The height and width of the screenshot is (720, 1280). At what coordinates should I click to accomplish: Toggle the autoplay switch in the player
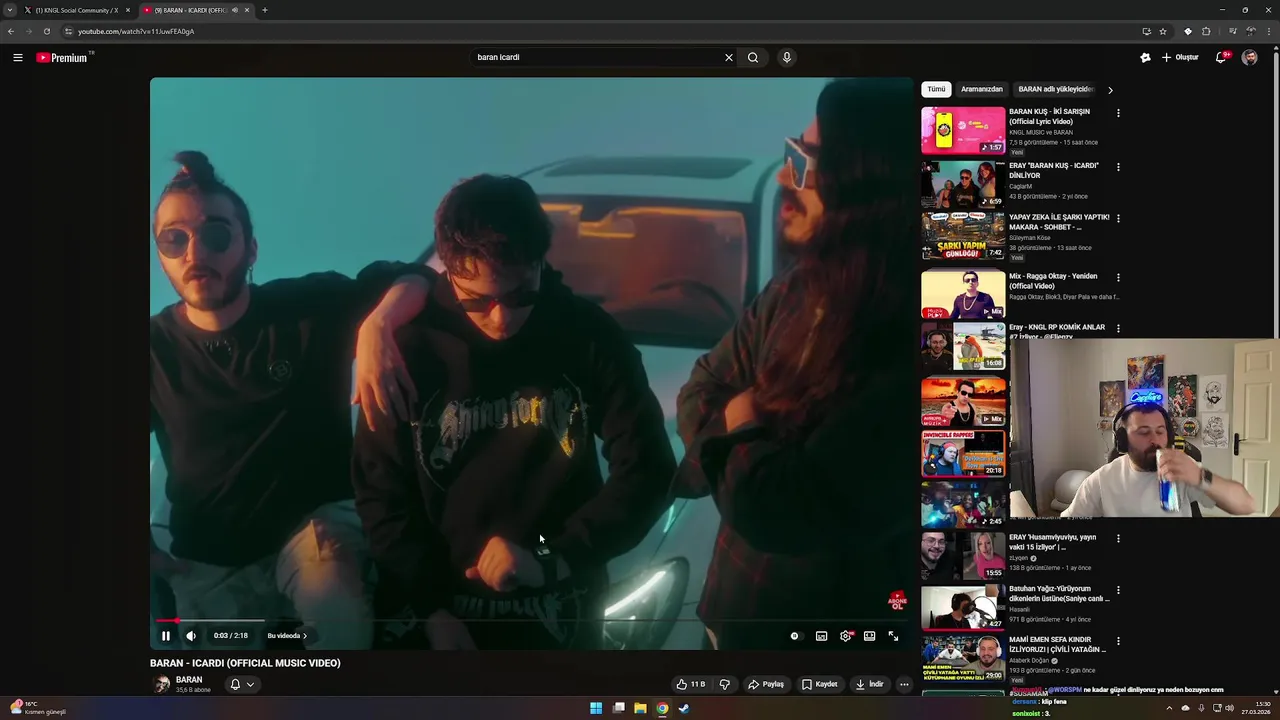[x=795, y=636]
